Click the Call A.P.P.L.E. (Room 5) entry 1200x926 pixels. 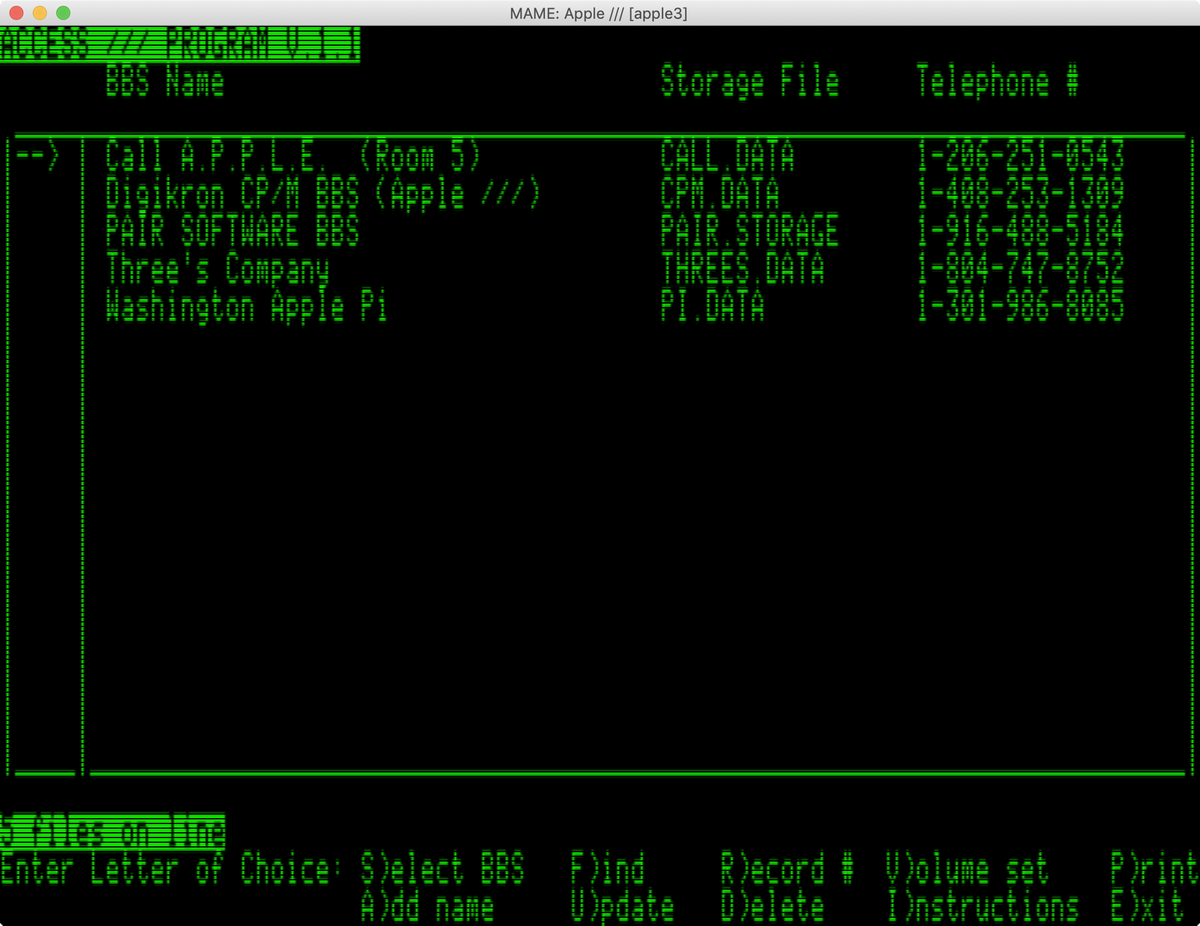(294, 157)
